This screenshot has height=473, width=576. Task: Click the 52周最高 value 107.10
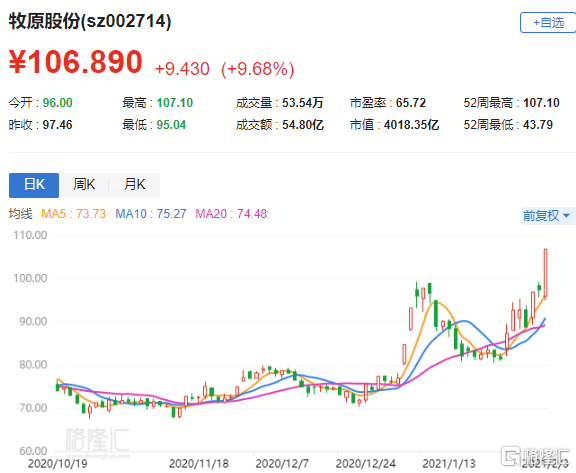pyautogui.click(x=541, y=103)
